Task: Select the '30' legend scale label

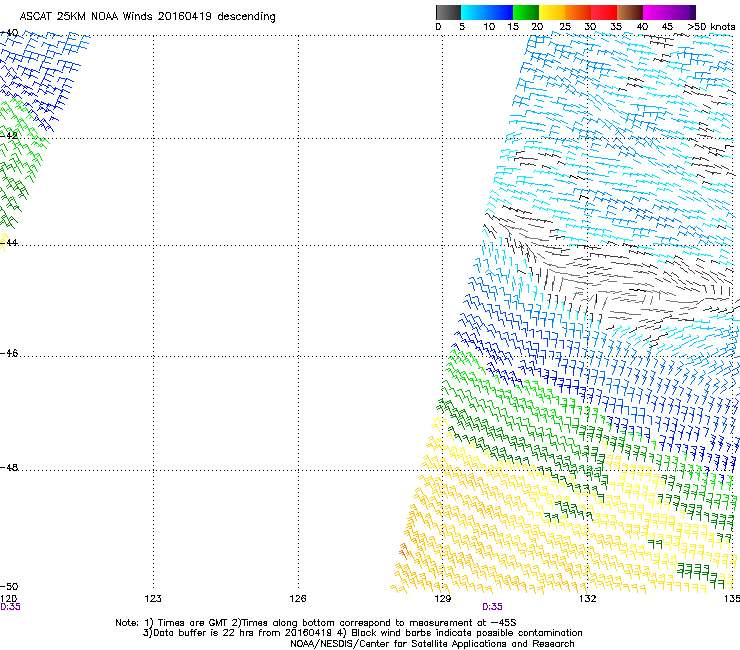Action: 590,27
